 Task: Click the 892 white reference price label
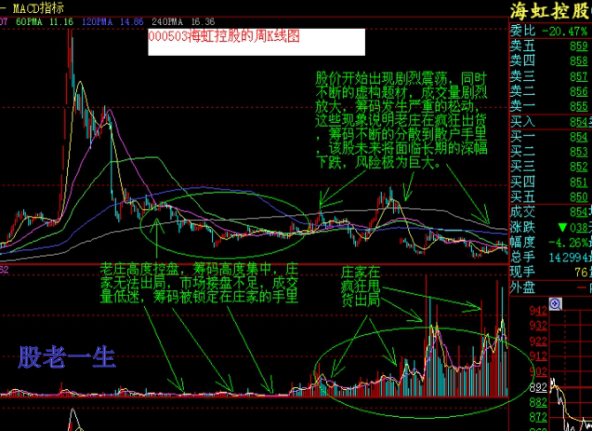(x=538, y=388)
